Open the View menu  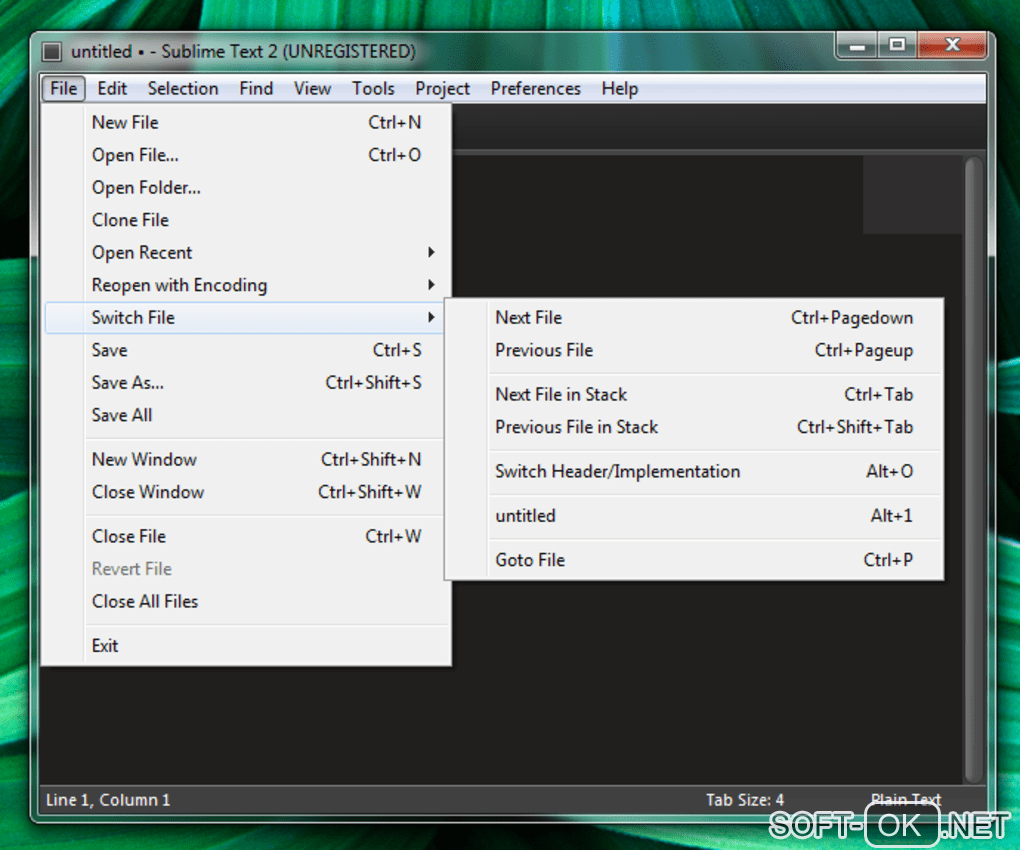coord(312,88)
